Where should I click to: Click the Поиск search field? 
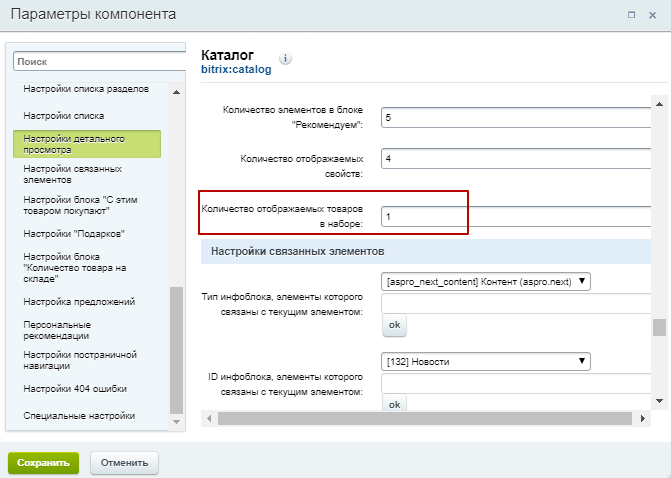(x=100, y=62)
